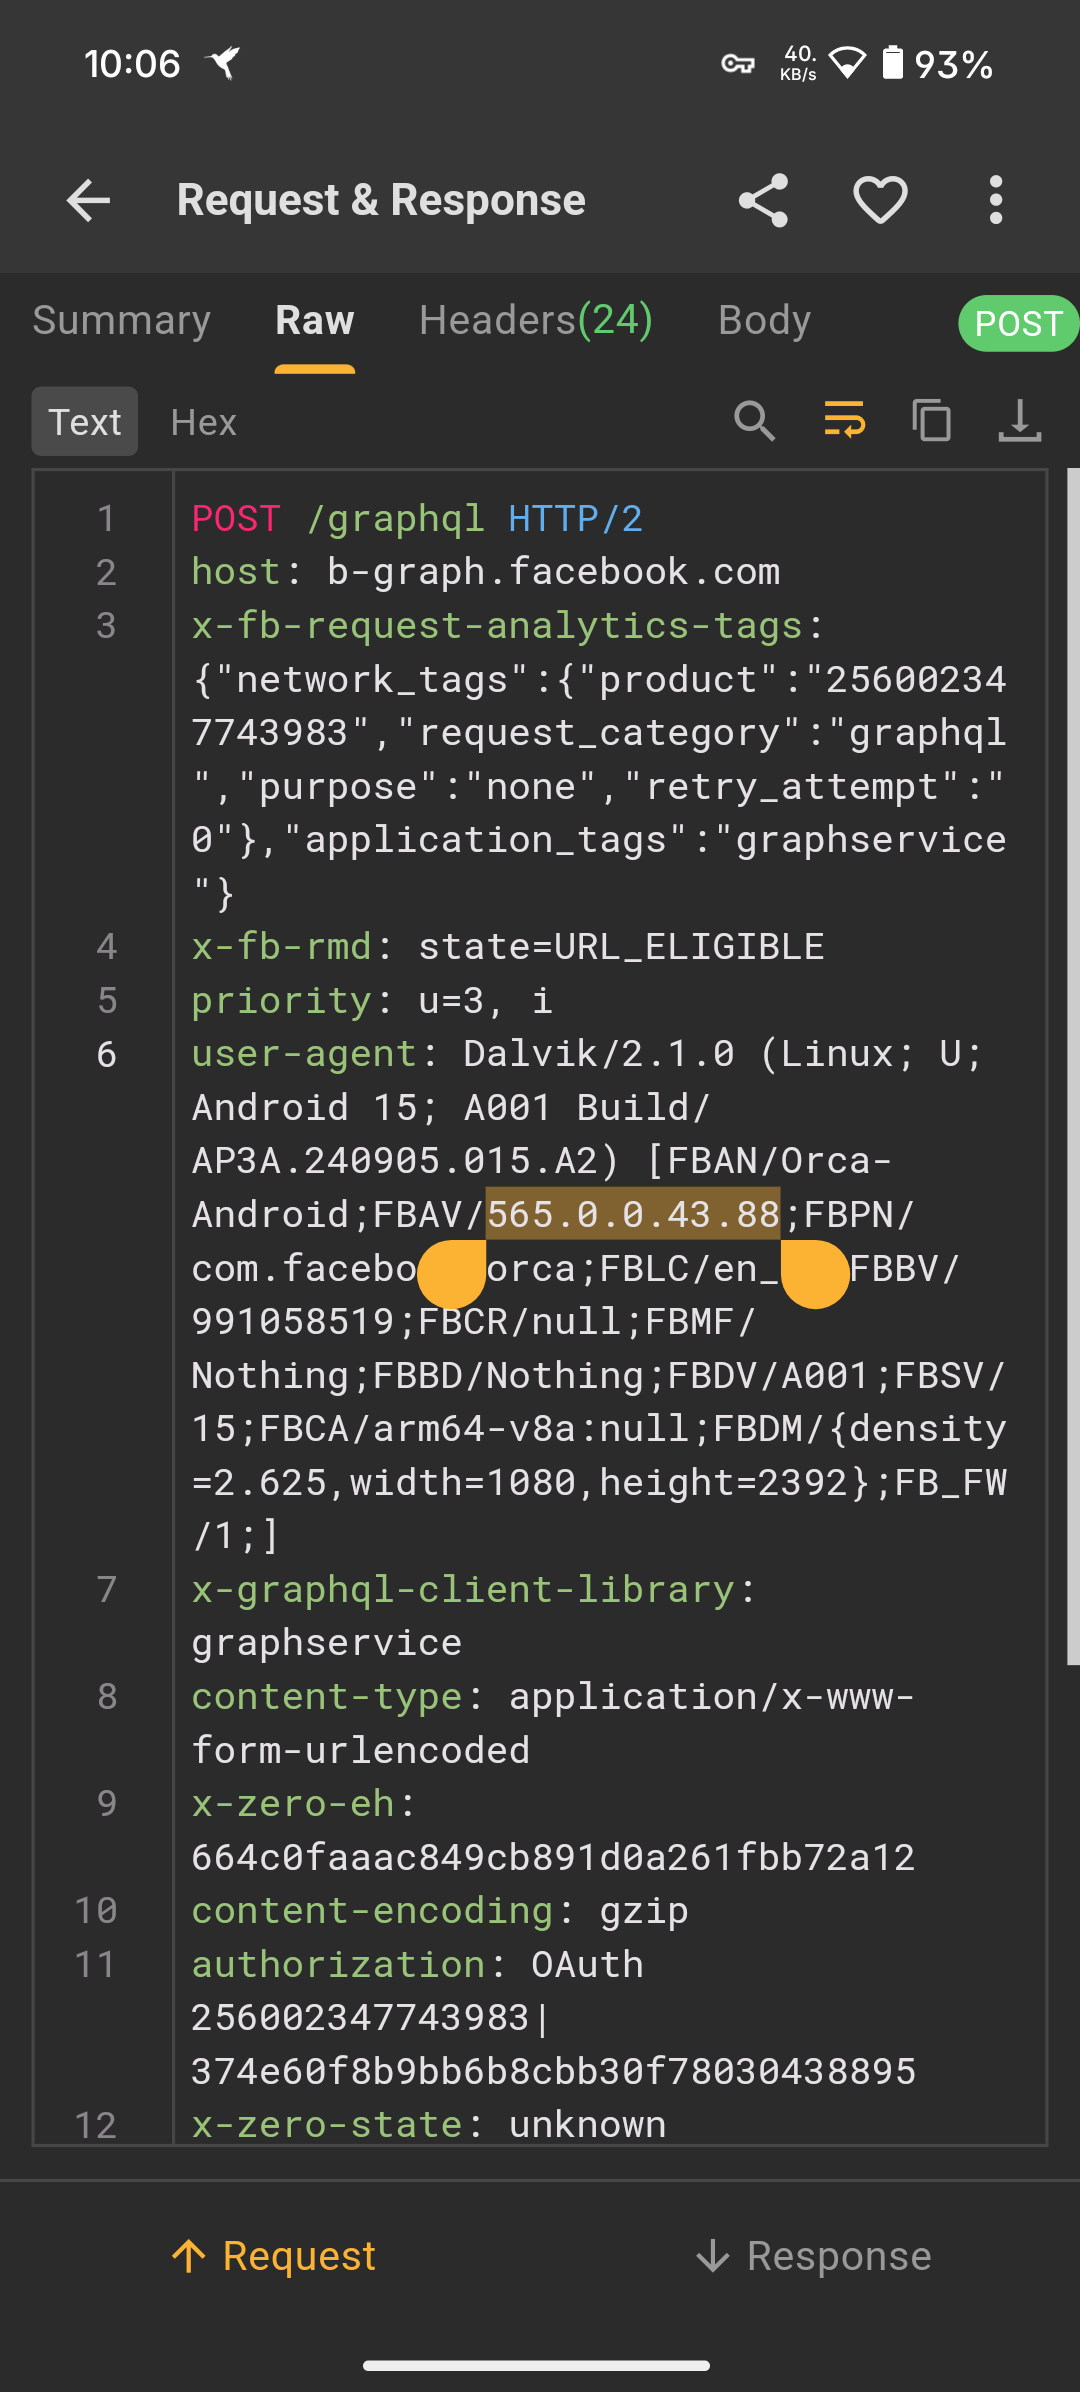1080x2392 pixels.
Task: Tap the battery status icon
Action: [893, 62]
